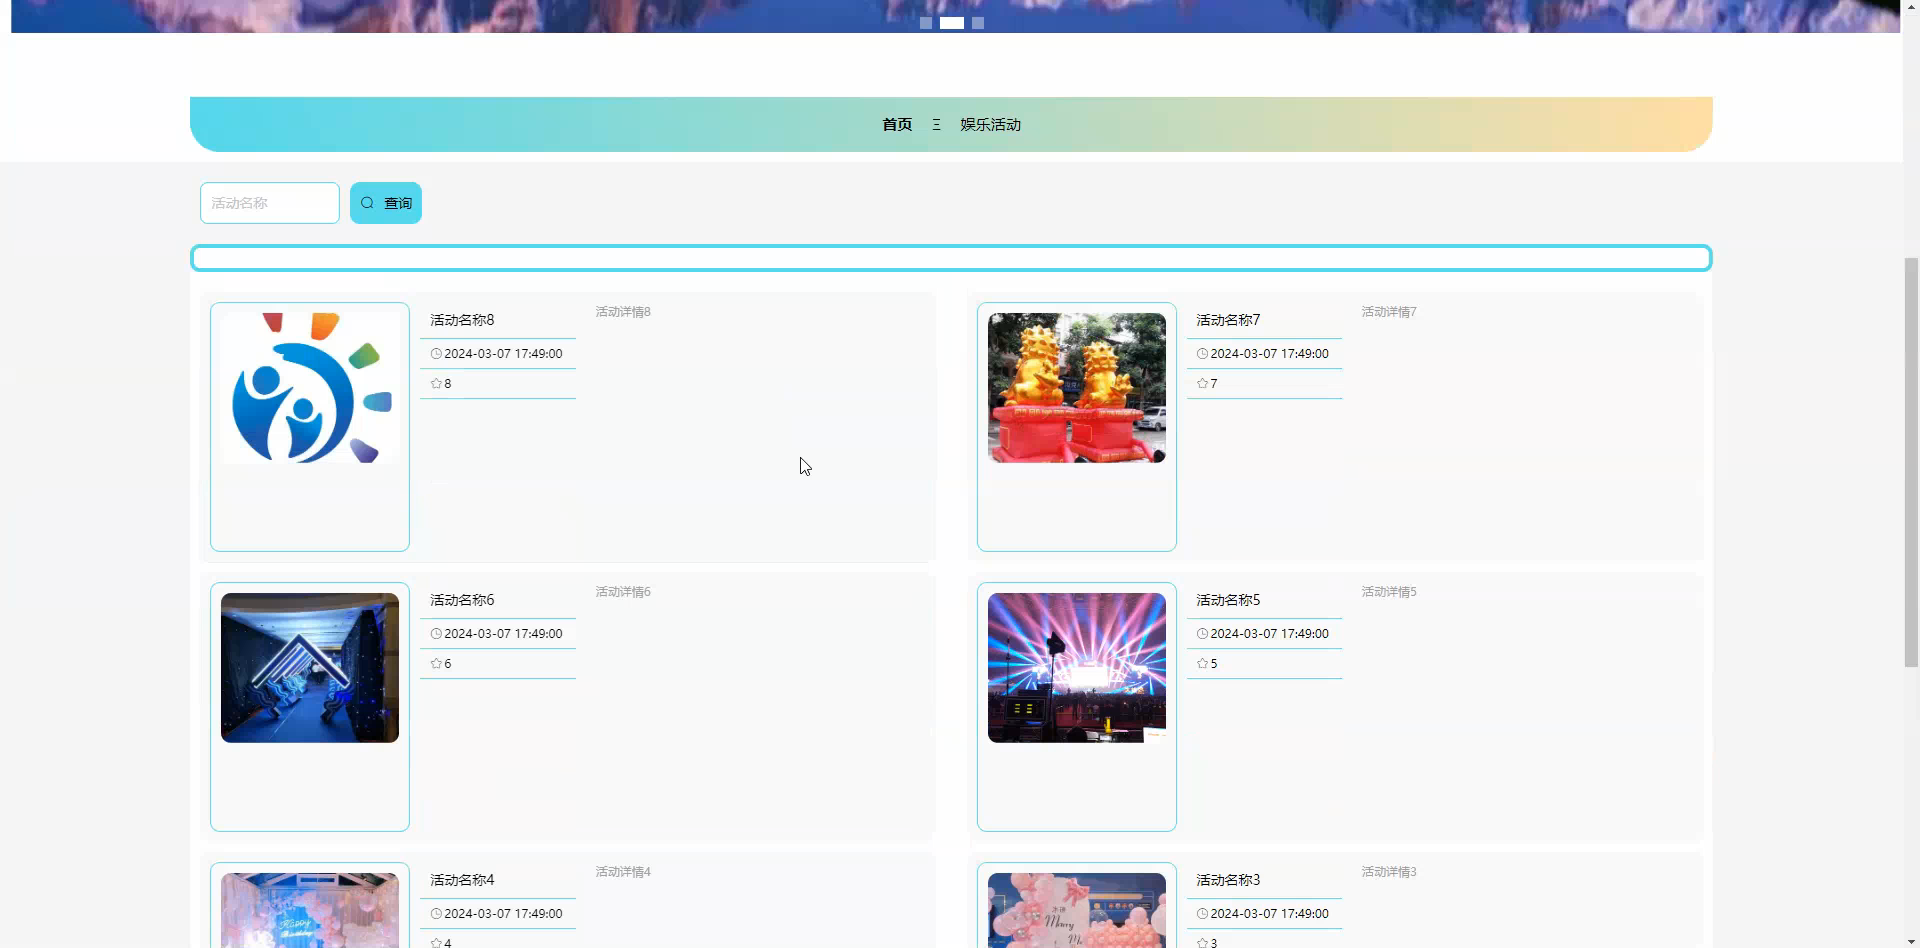
Task: Click the star icon for 活动名称7
Action: 1202,384
